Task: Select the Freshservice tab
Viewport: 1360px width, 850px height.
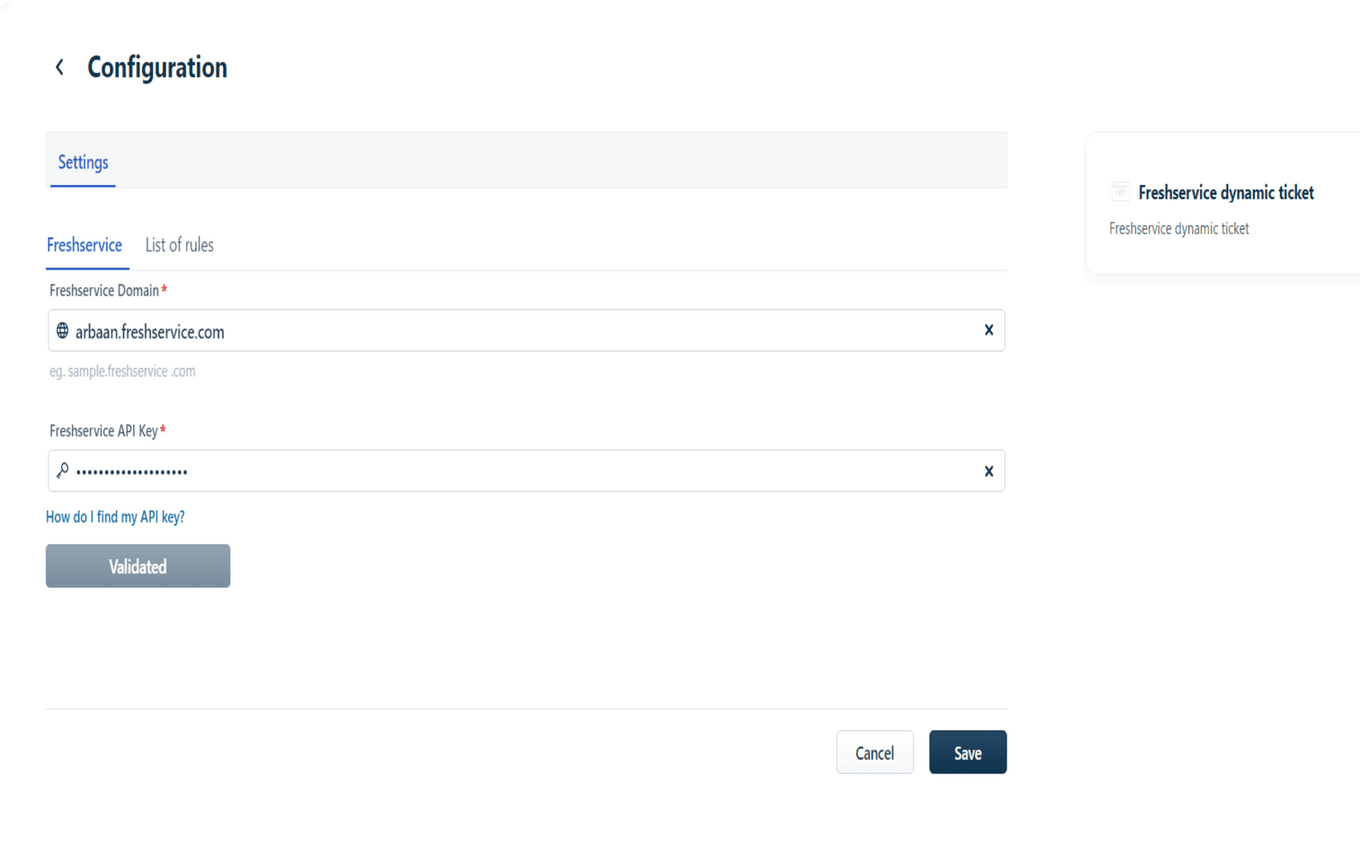Action: pyautogui.click(x=86, y=245)
